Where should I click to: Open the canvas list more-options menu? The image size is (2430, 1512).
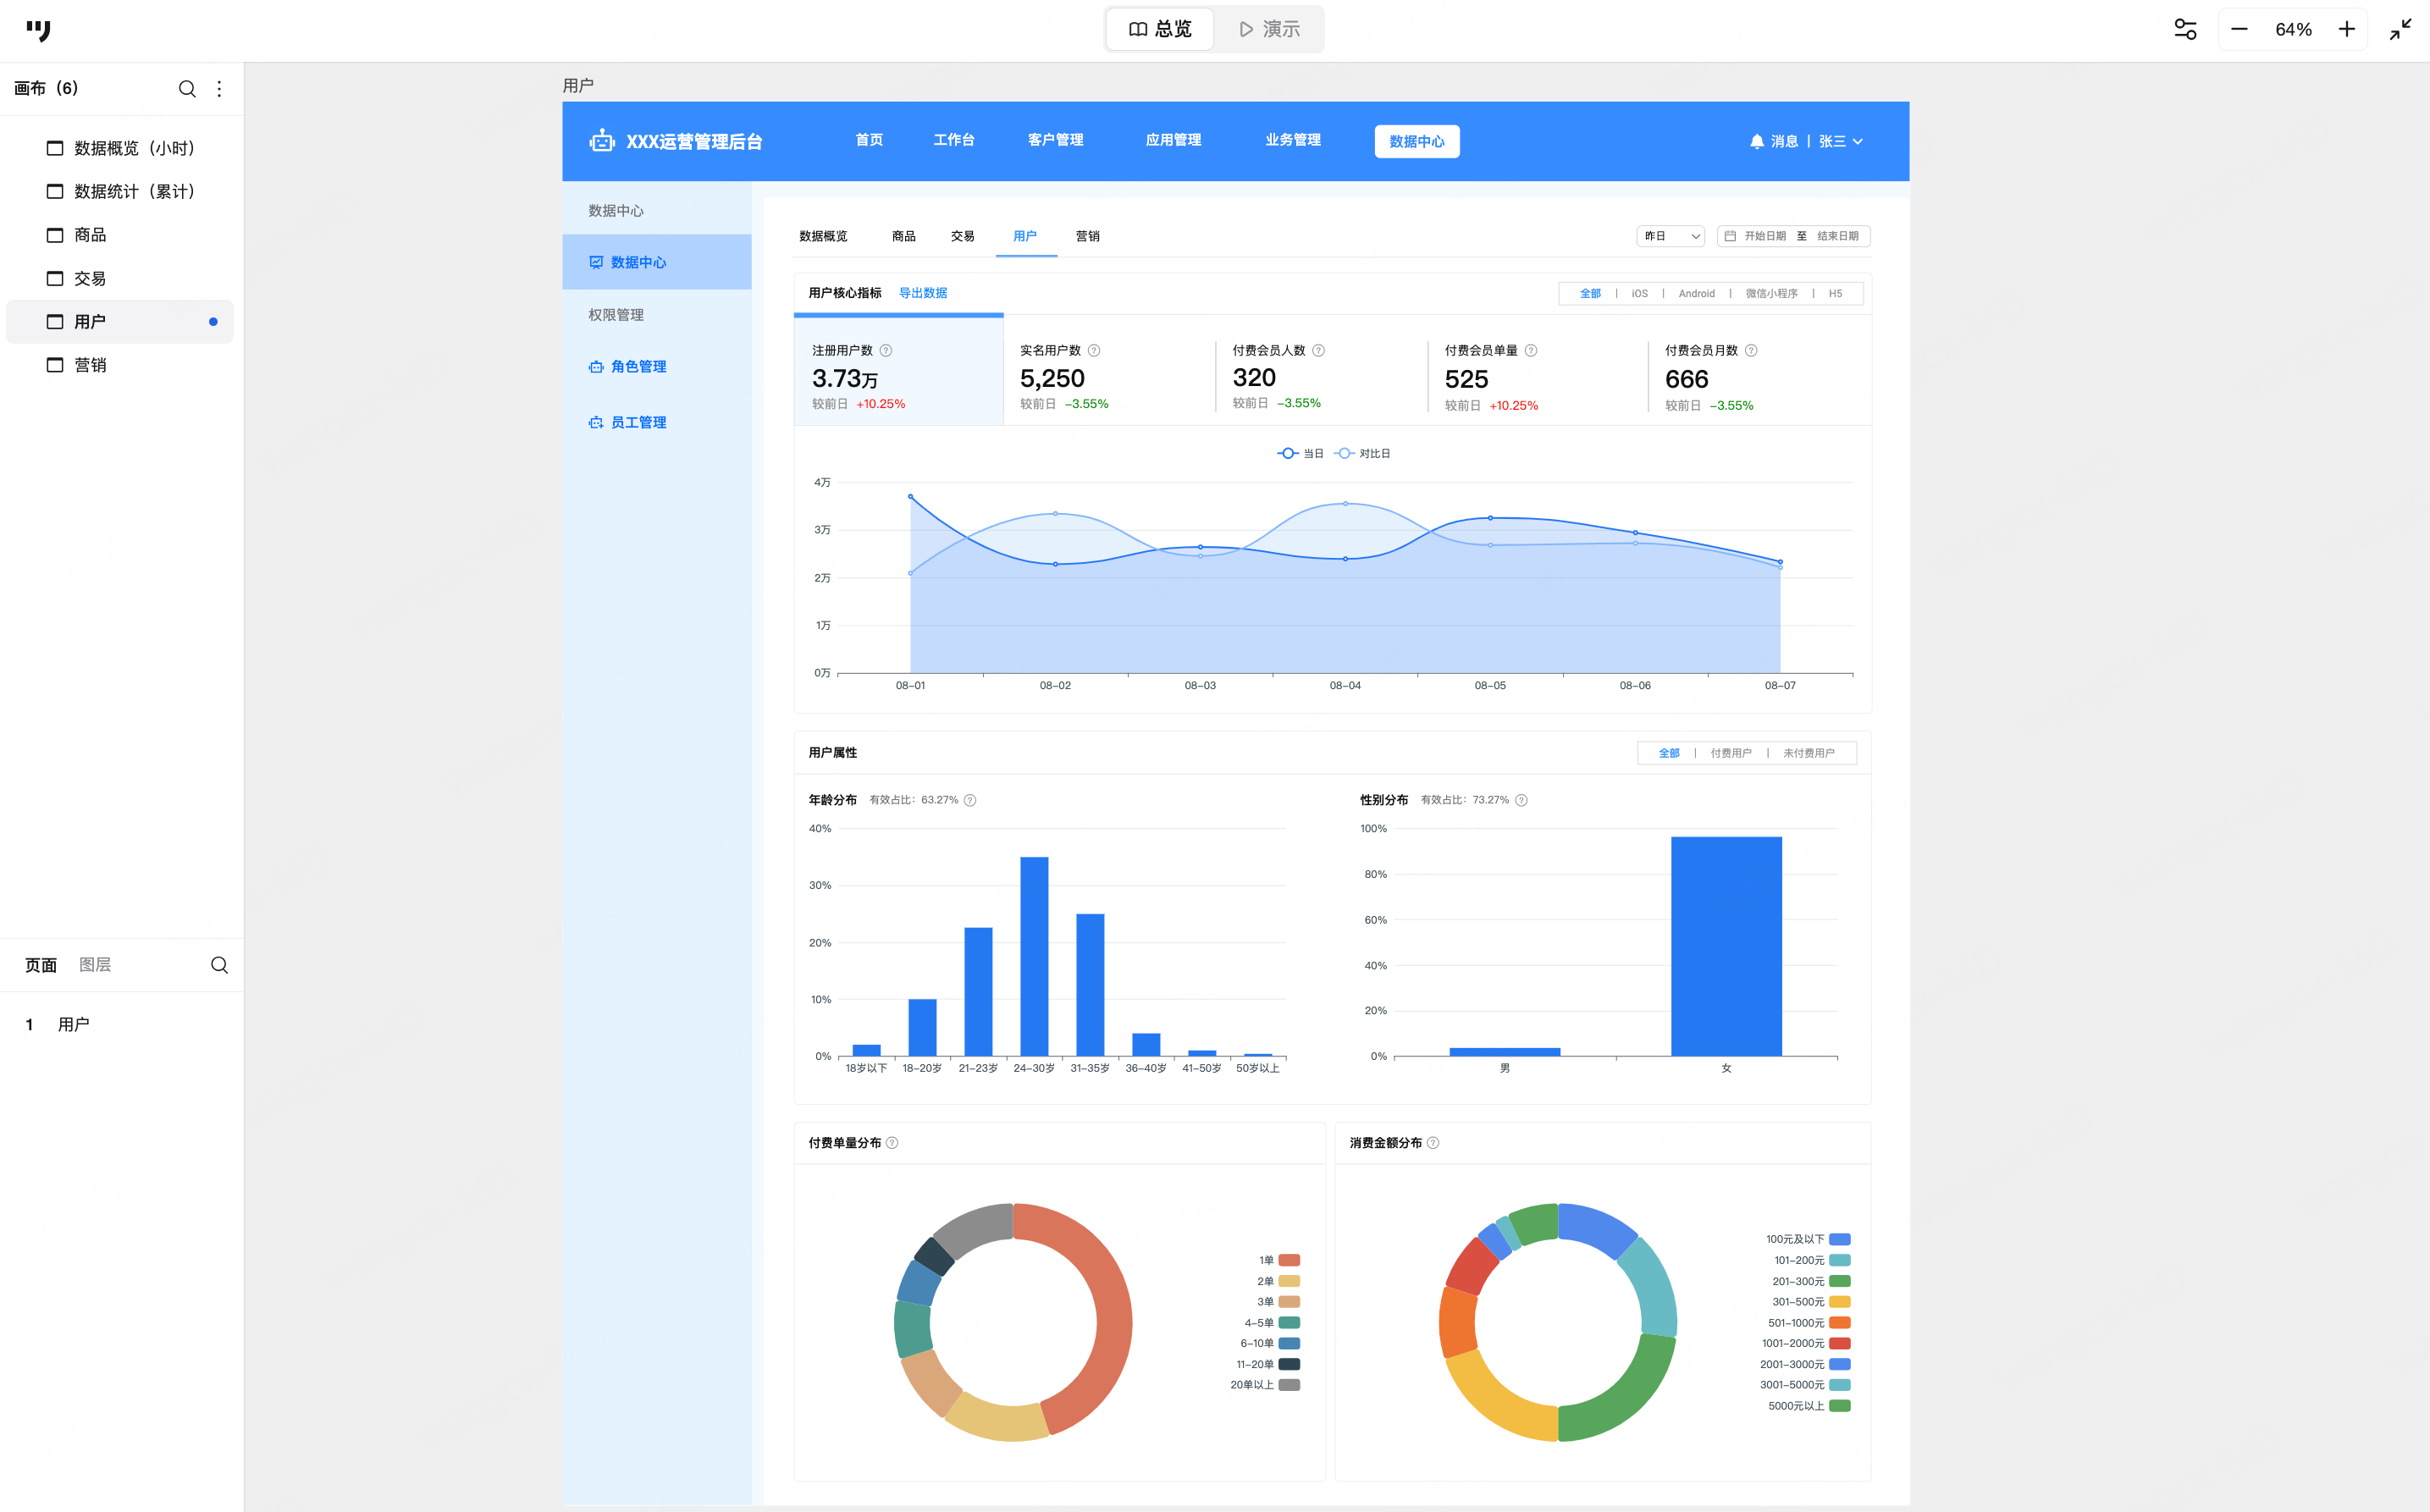[219, 89]
